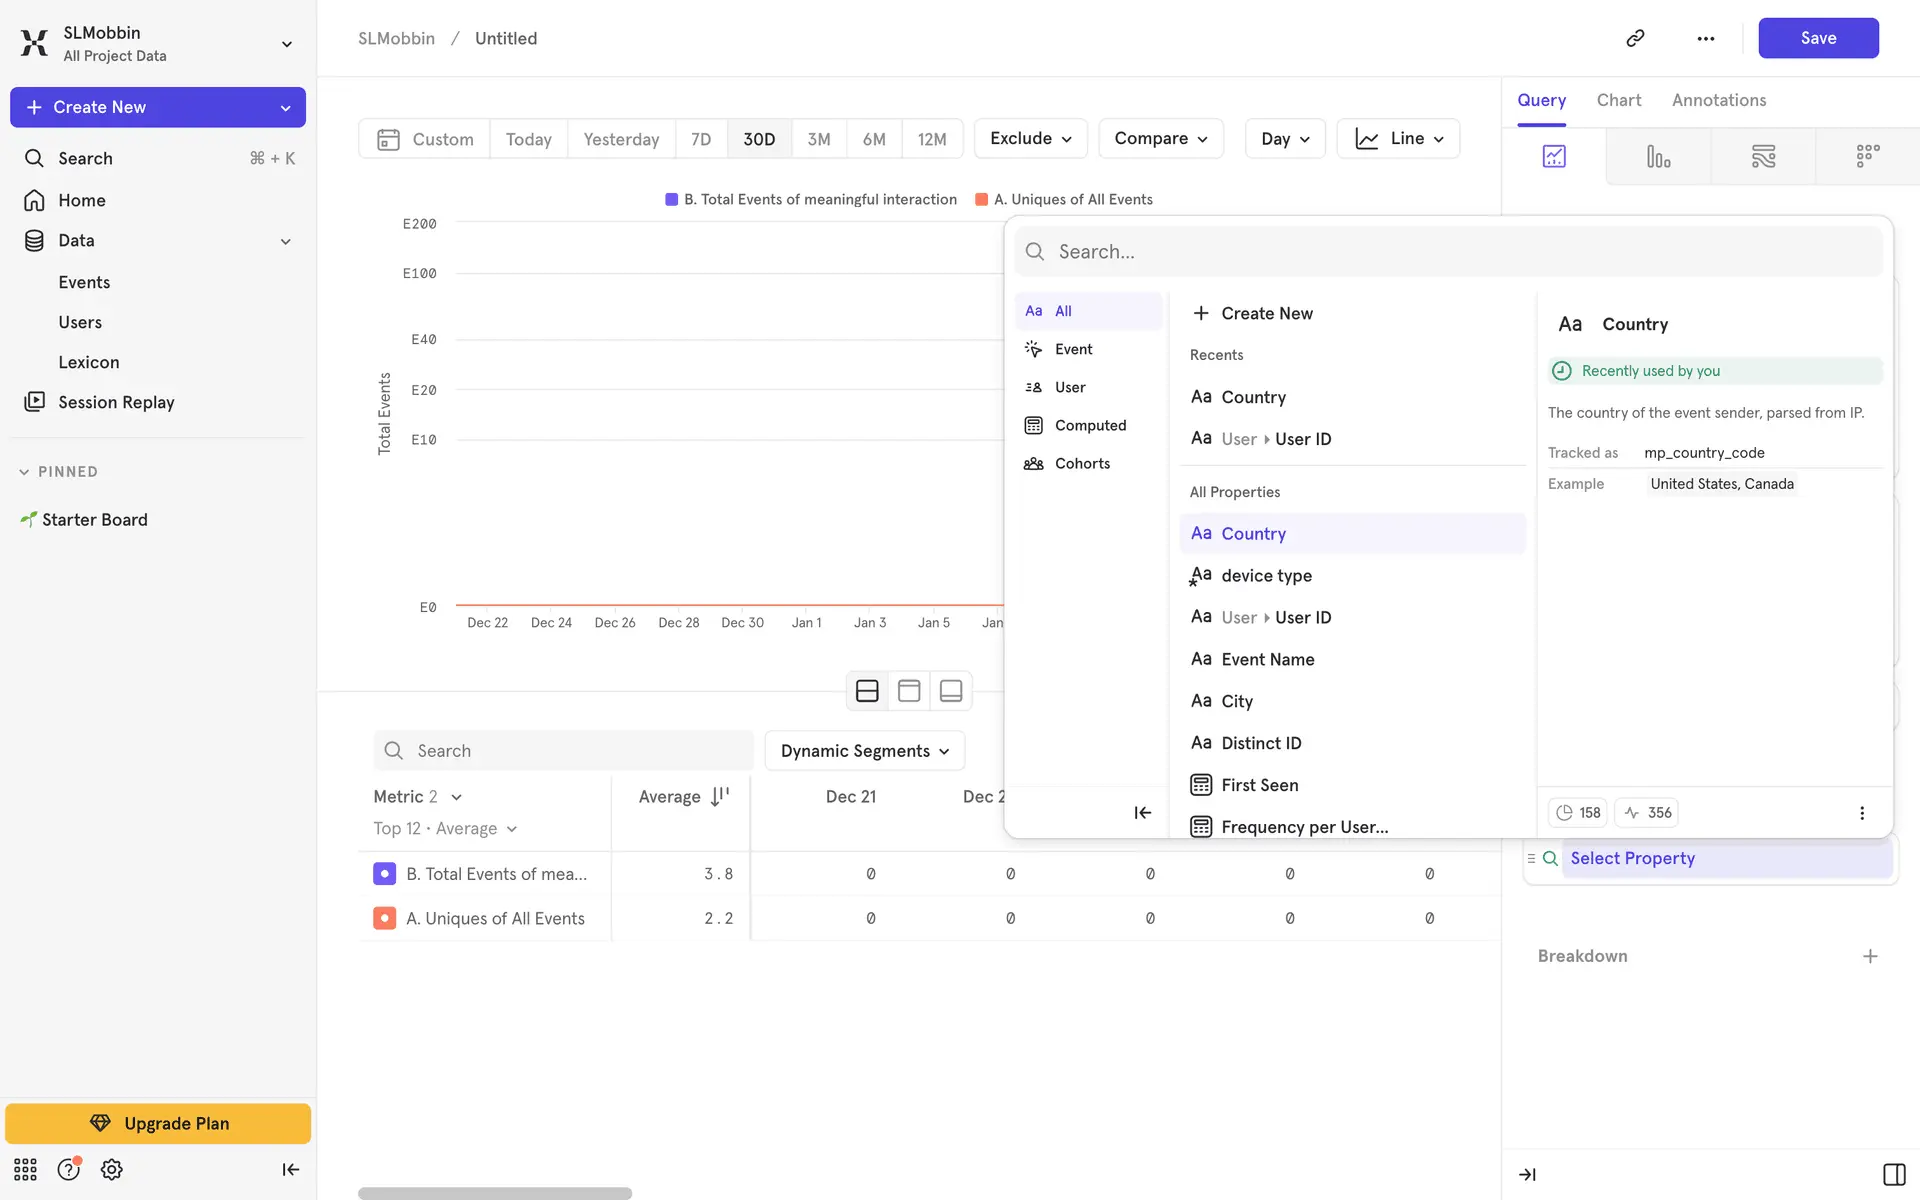
Task: Click the Save button
Action: [1817, 38]
